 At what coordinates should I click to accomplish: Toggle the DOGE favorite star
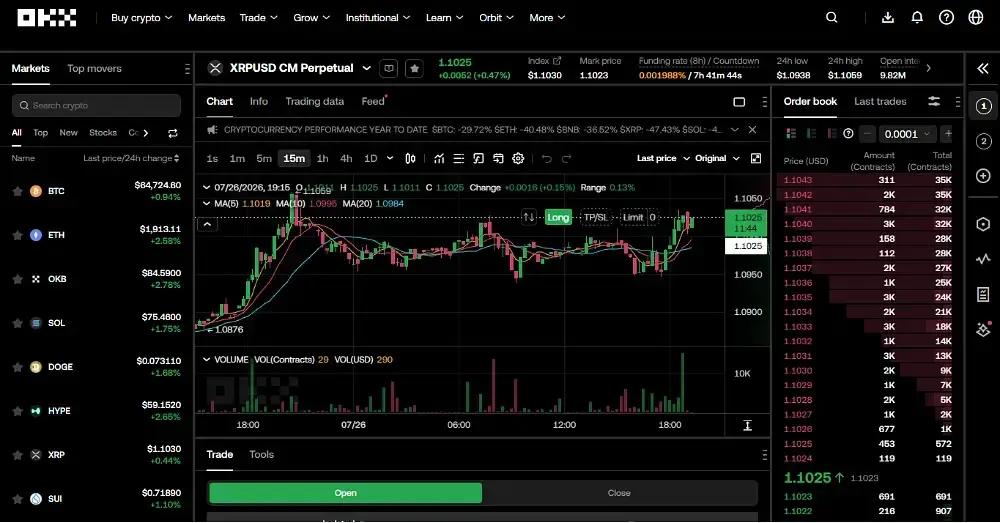pyautogui.click(x=18, y=367)
